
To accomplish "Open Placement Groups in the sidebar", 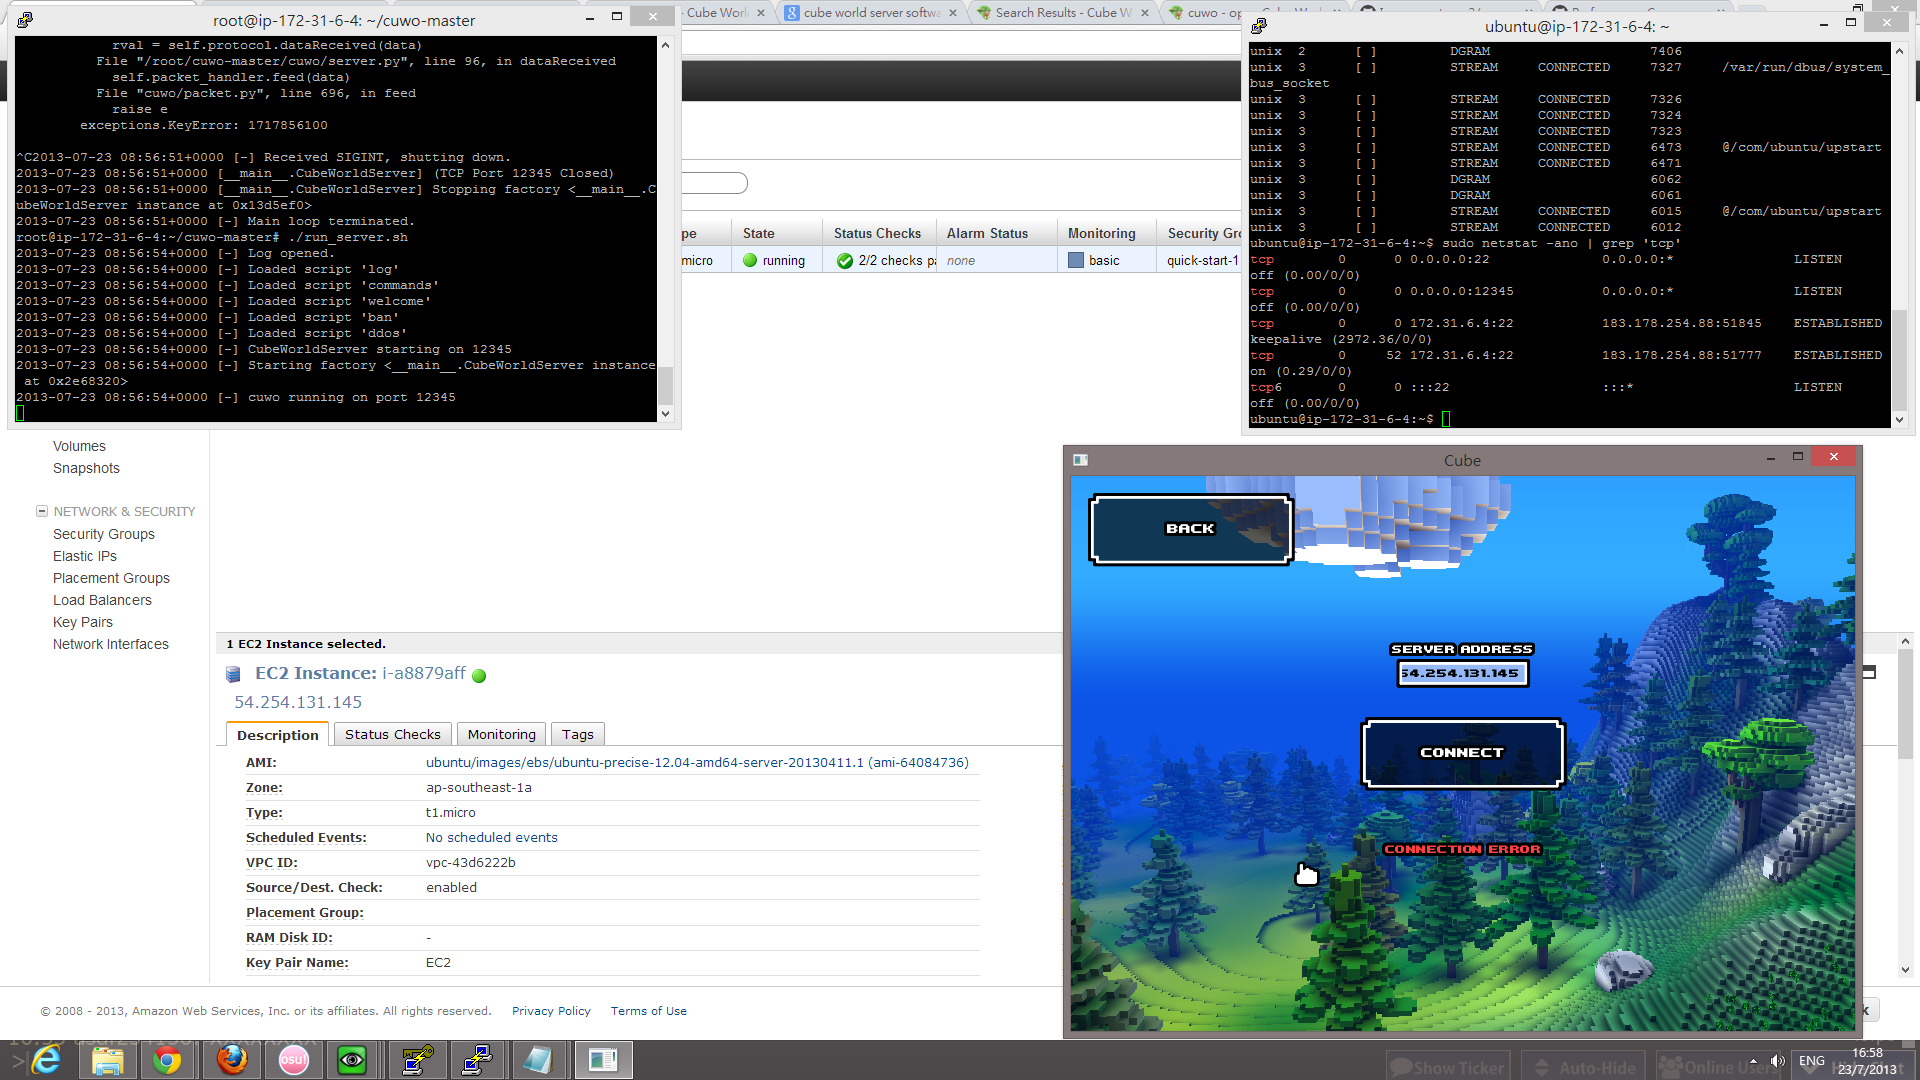I will (111, 578).
